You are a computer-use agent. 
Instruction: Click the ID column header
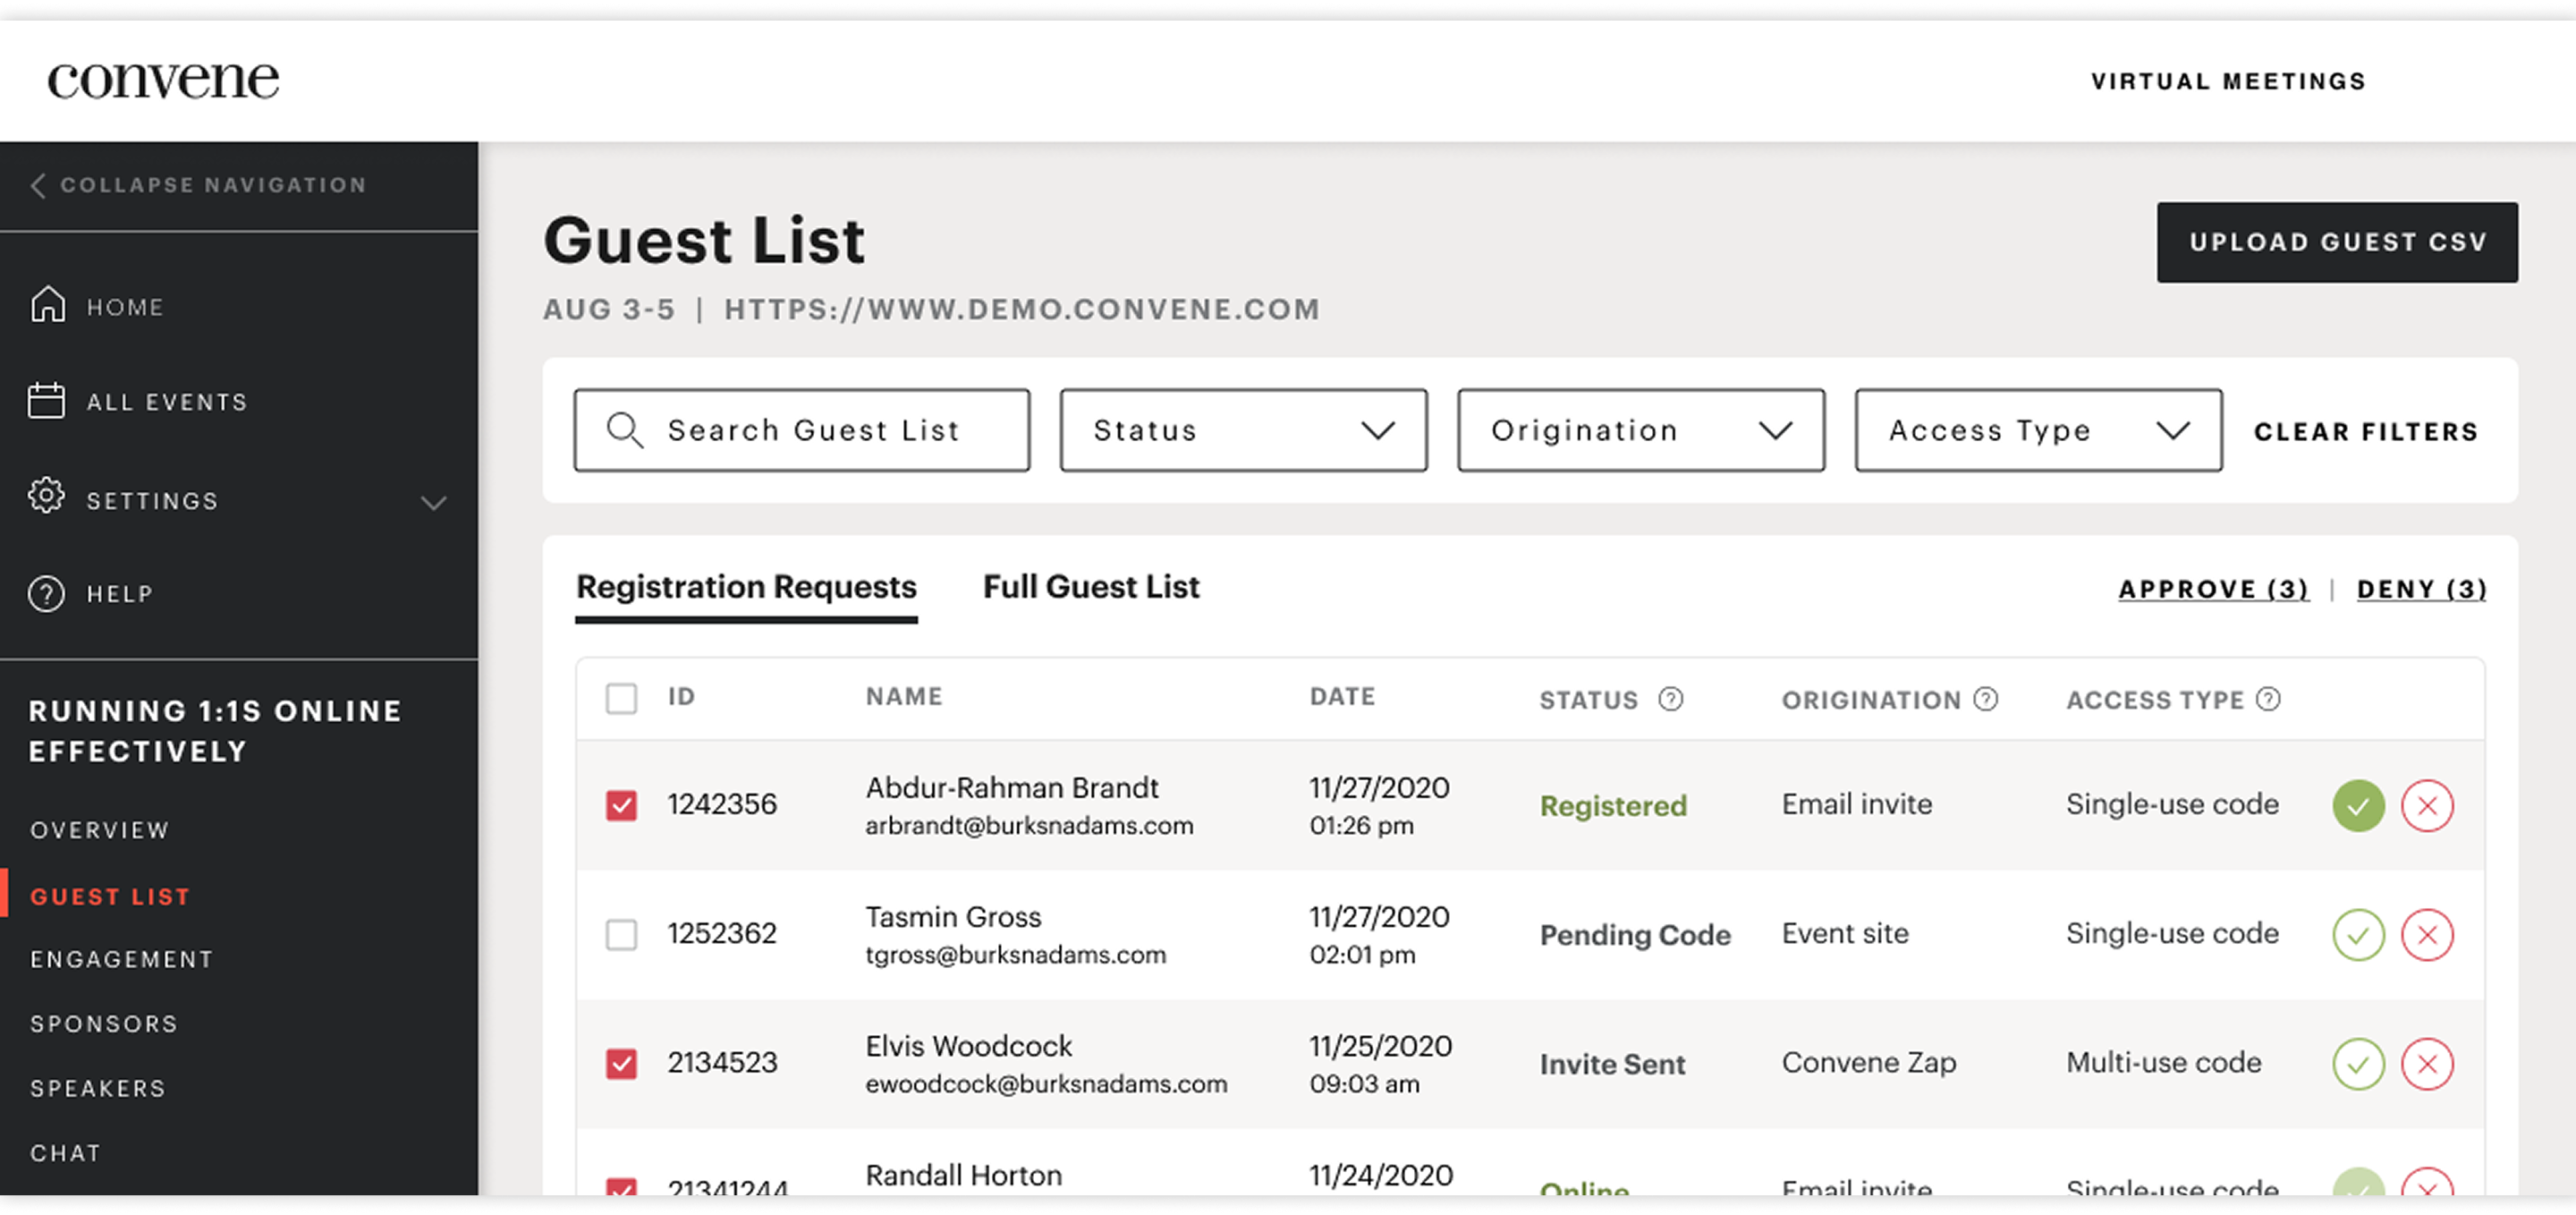point(681,697)
